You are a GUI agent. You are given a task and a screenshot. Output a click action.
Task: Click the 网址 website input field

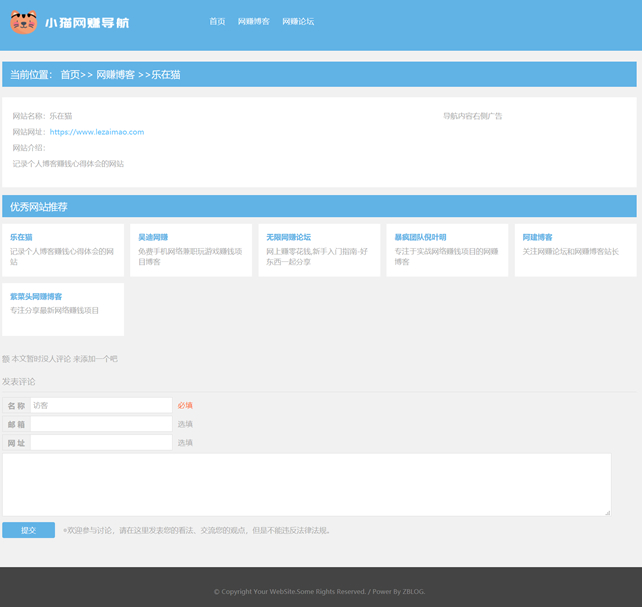(101, 442)
